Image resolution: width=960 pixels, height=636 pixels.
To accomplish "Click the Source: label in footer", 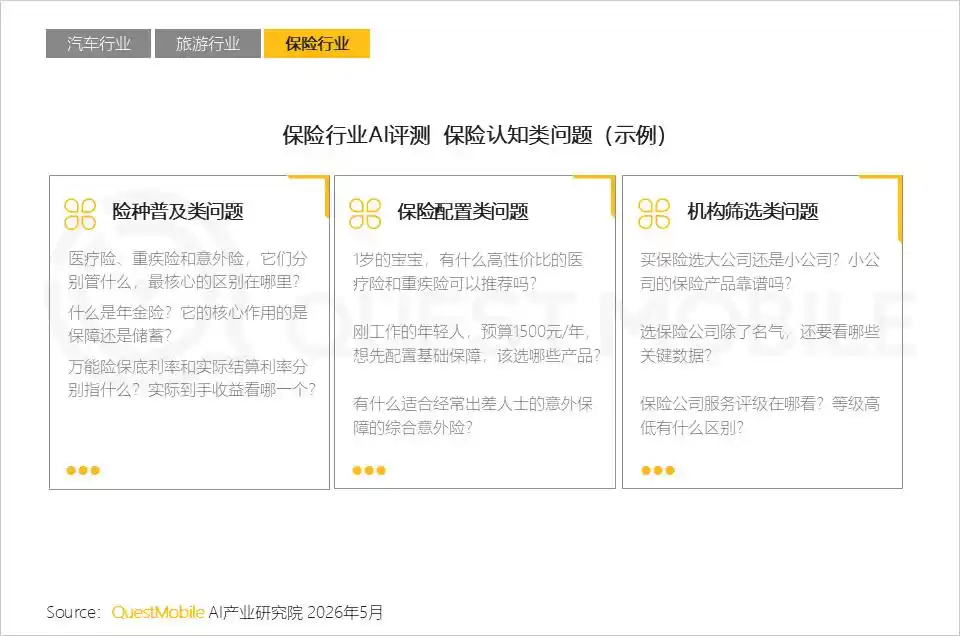I will tap(73, 612).
